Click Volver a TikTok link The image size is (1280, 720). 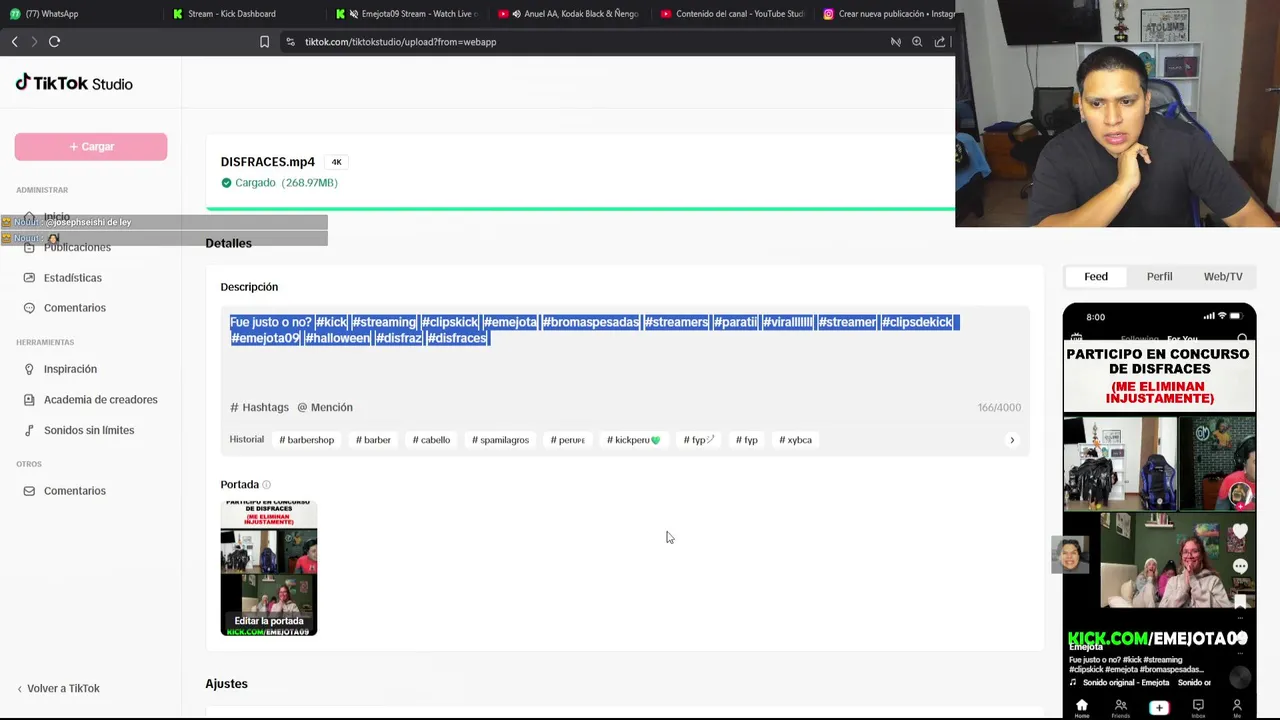tap(58, 689)
